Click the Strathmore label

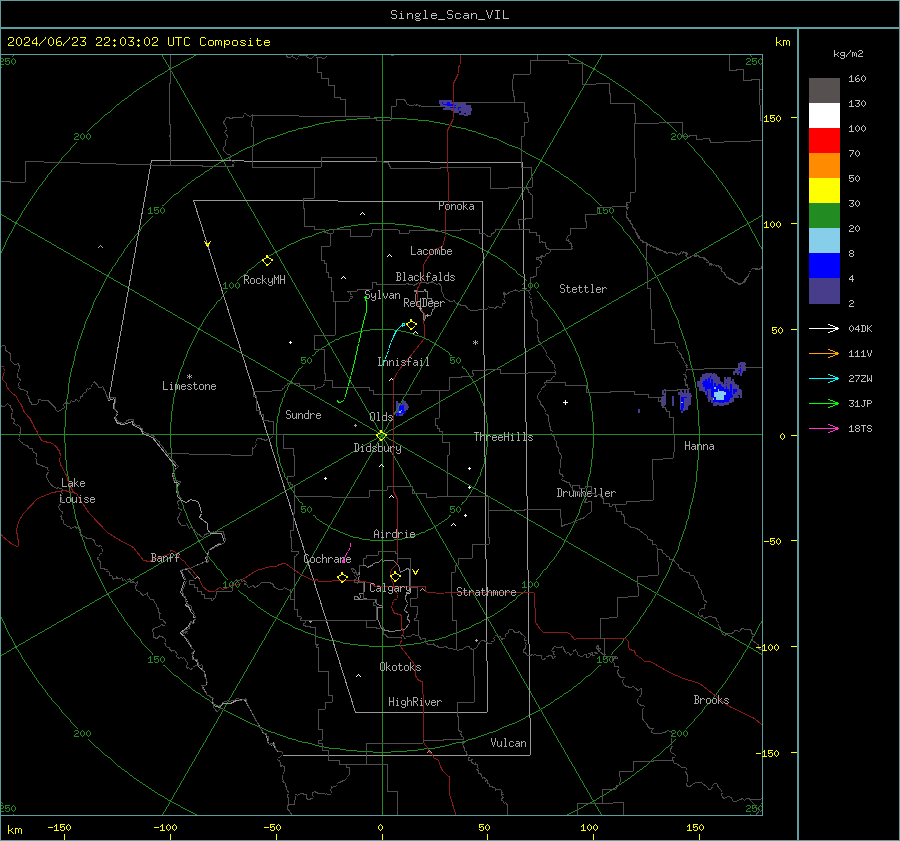(x=486, y=592)
